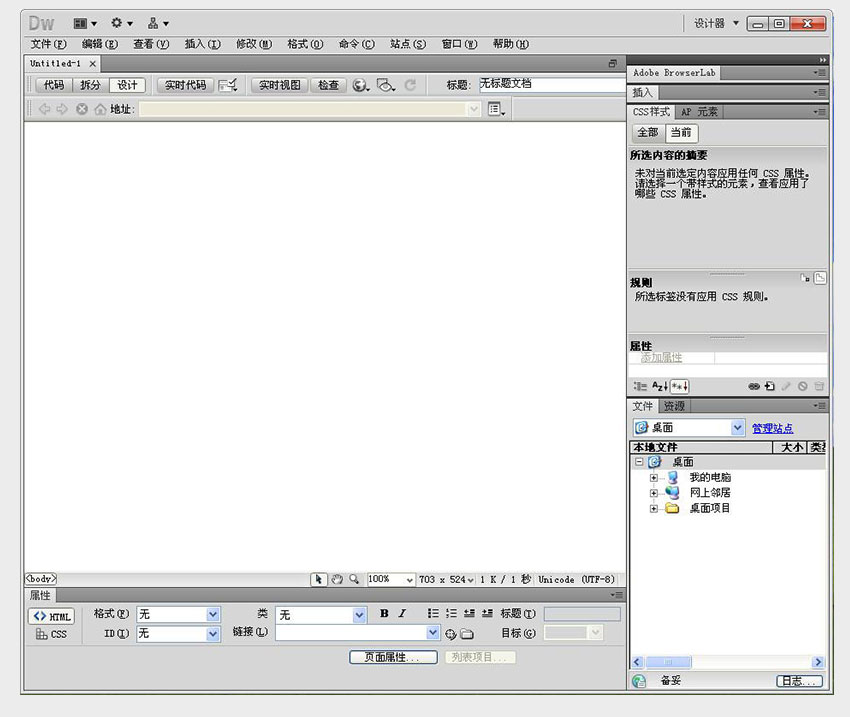Viewport: 850px width, 717px height.
Task: Click the 添加属性 link
Action: click(661, 358)
